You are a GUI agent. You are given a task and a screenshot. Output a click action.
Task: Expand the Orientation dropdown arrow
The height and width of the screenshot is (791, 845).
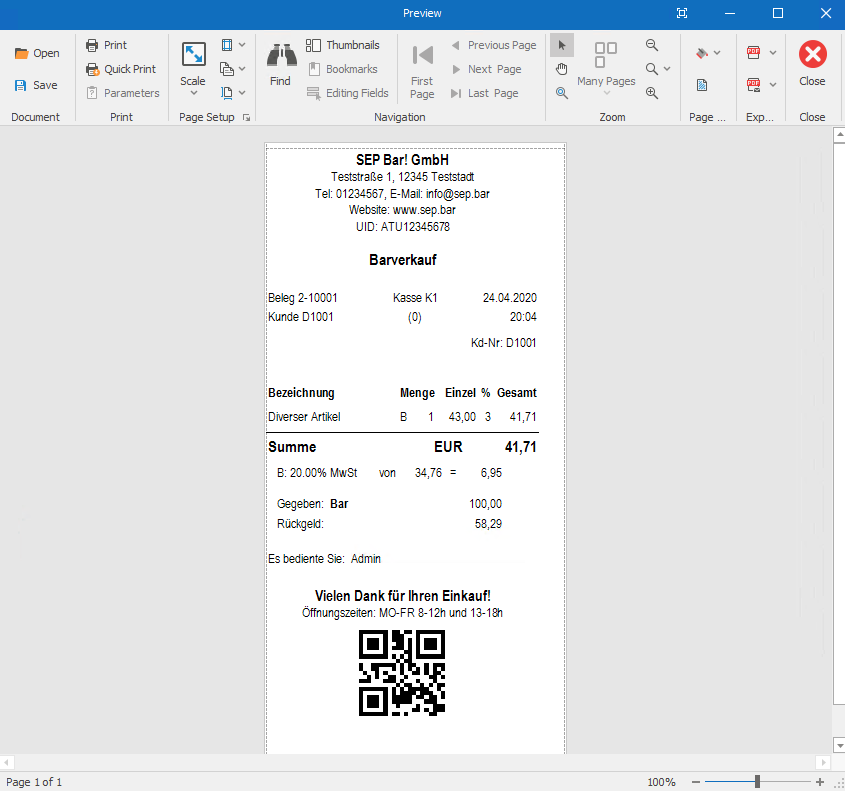(x=242, y=69)
